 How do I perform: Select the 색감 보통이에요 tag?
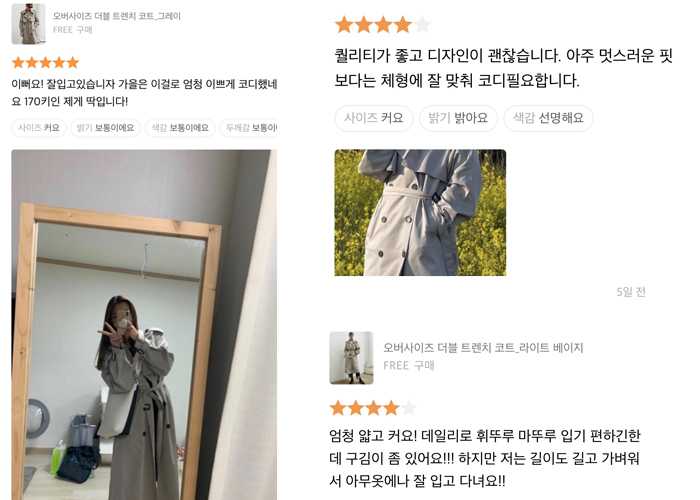point(180,128)
